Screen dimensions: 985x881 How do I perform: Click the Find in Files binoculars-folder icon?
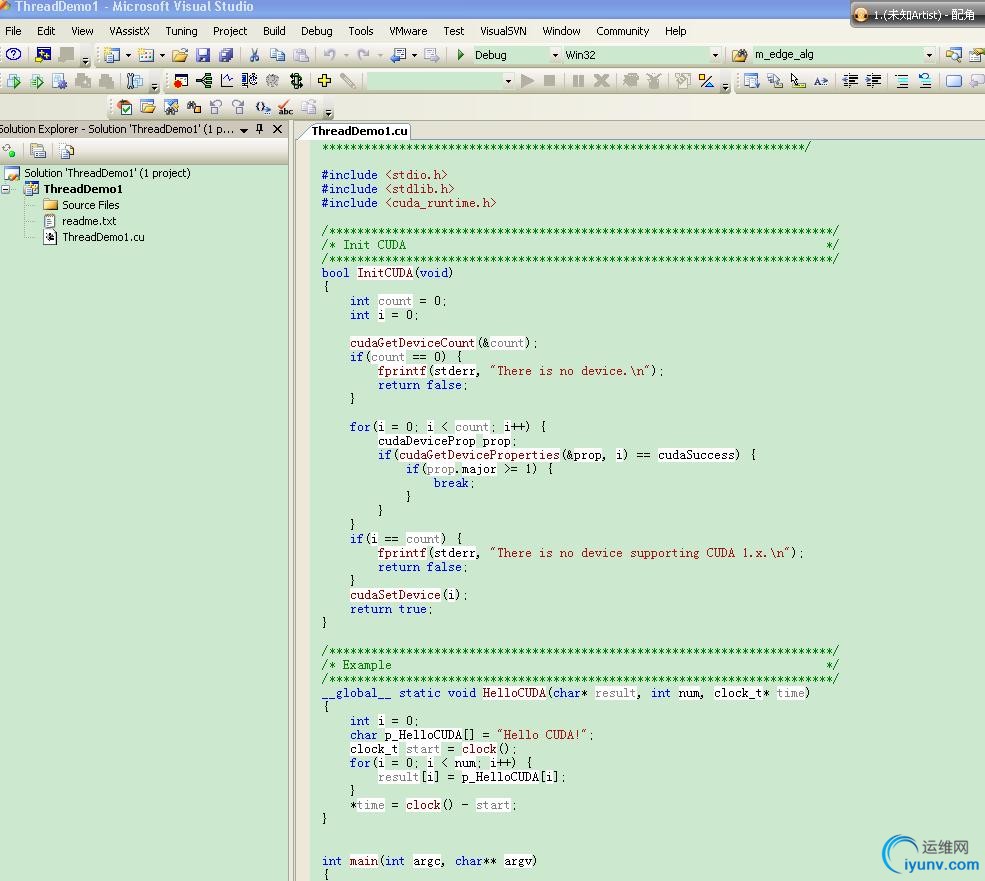pyautogui.click(x=739, y=55)
